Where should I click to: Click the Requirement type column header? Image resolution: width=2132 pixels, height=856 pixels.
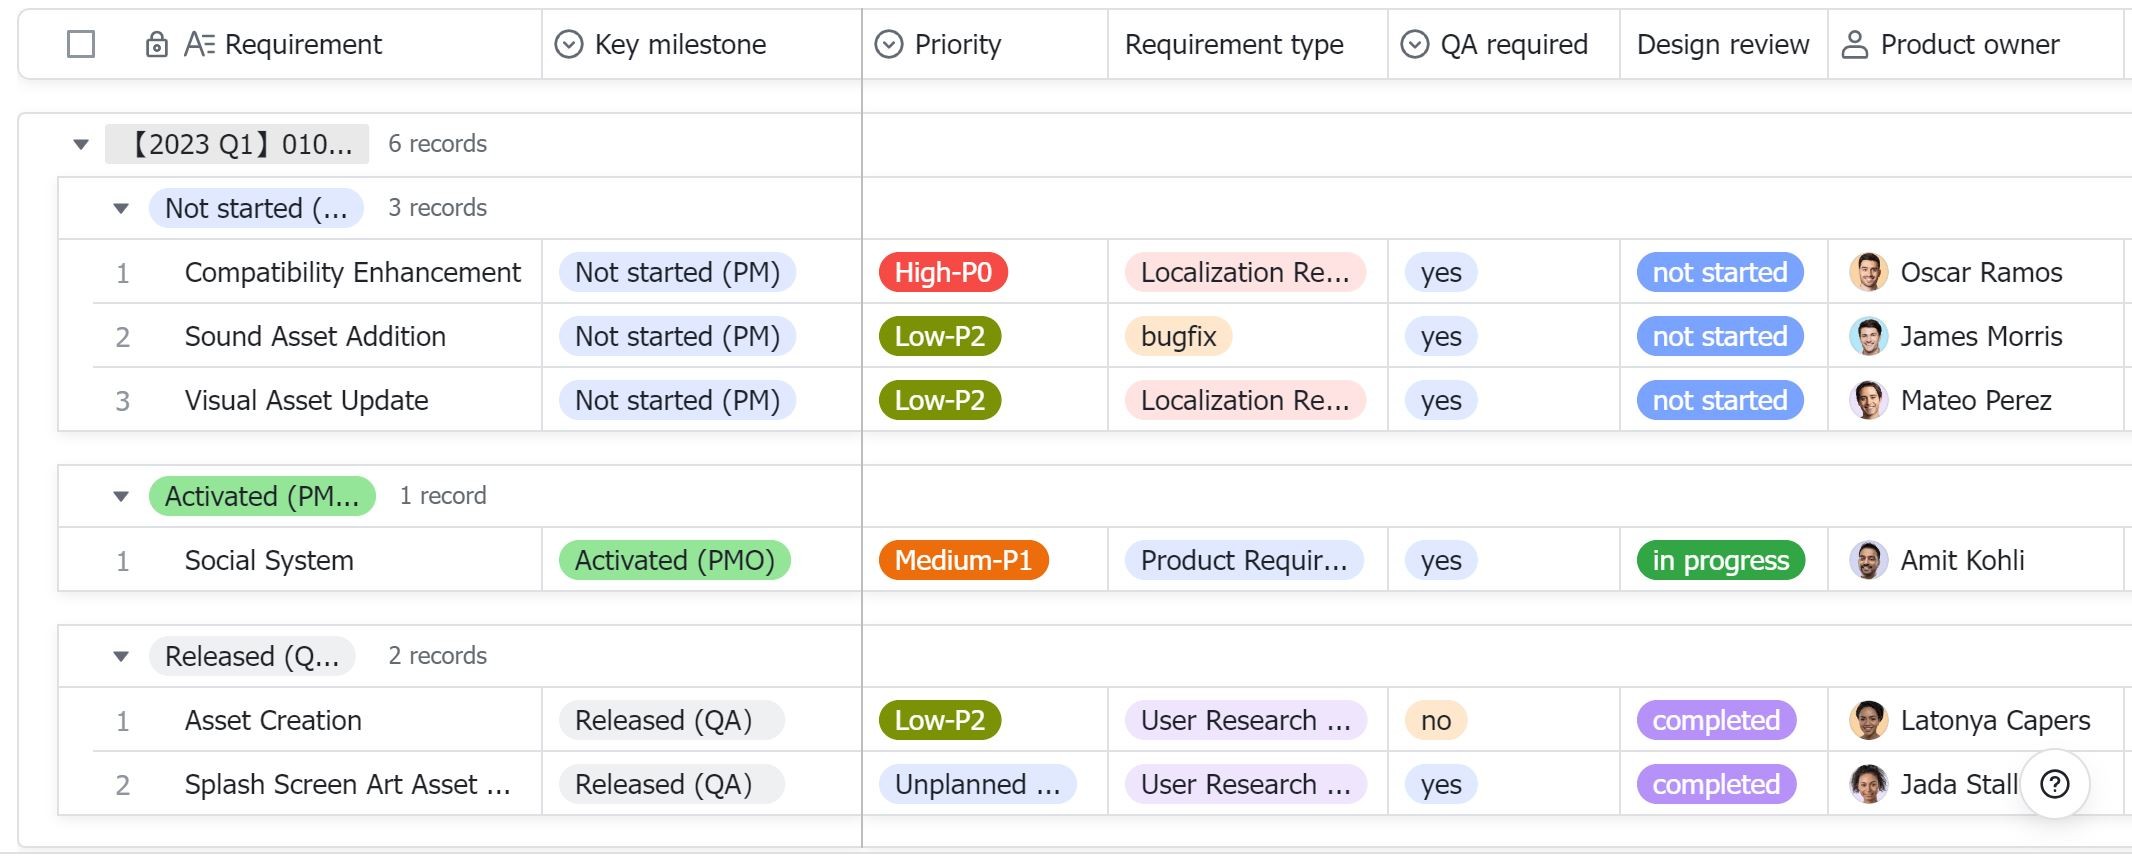tap(1234, 45)
